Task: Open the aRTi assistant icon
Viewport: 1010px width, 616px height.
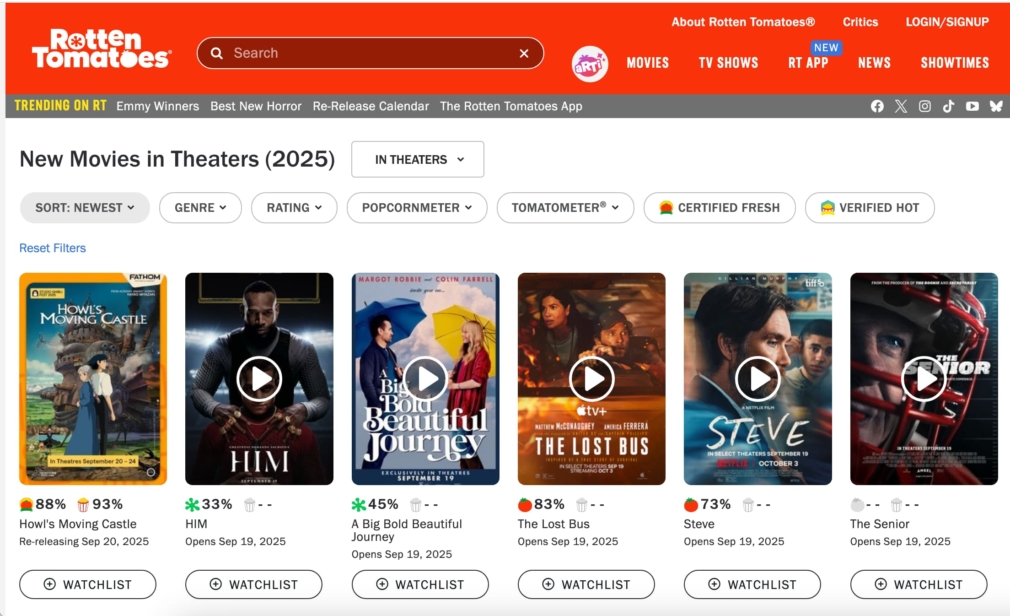Action: (x=589, y=64)
